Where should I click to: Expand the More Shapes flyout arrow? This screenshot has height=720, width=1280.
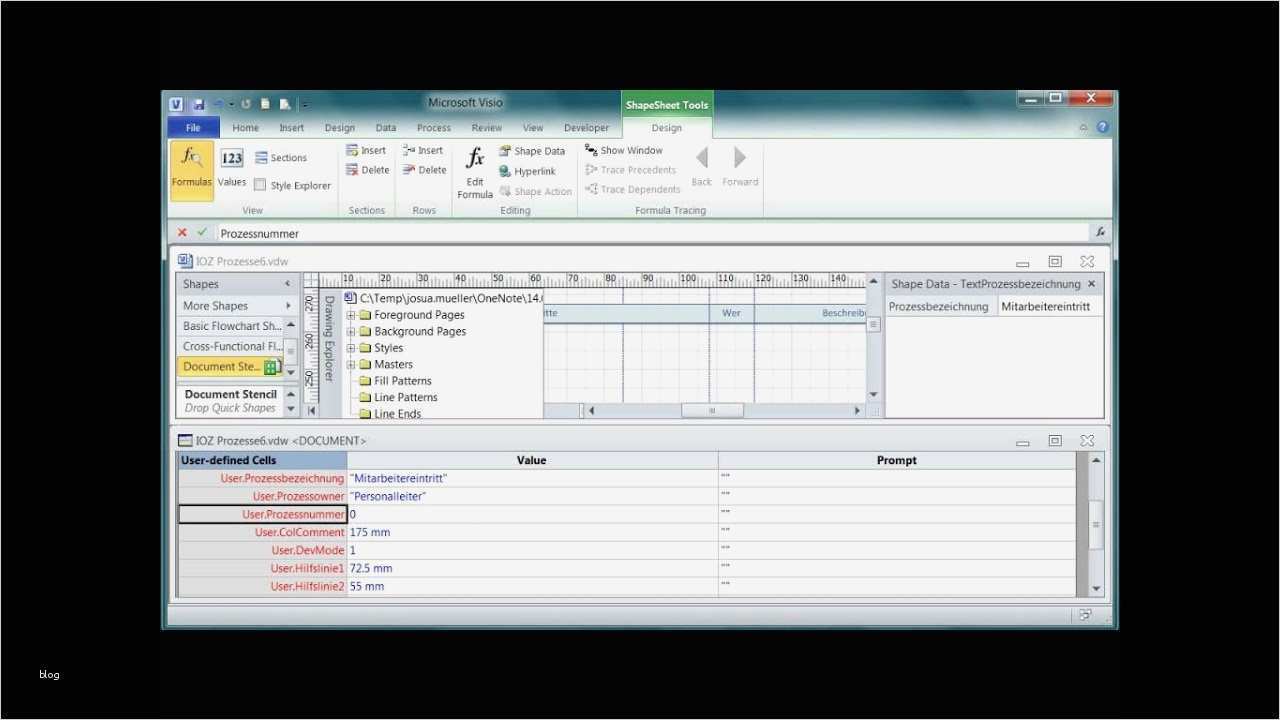pos(288,306)
